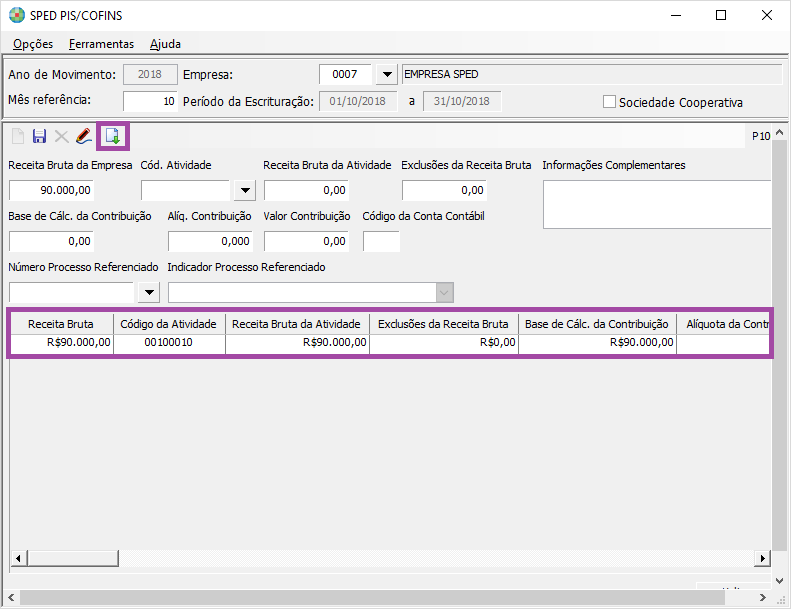Click the Informações Complementares text area
This screenshot has height=609, width=791.
click(x=657, y=204)
